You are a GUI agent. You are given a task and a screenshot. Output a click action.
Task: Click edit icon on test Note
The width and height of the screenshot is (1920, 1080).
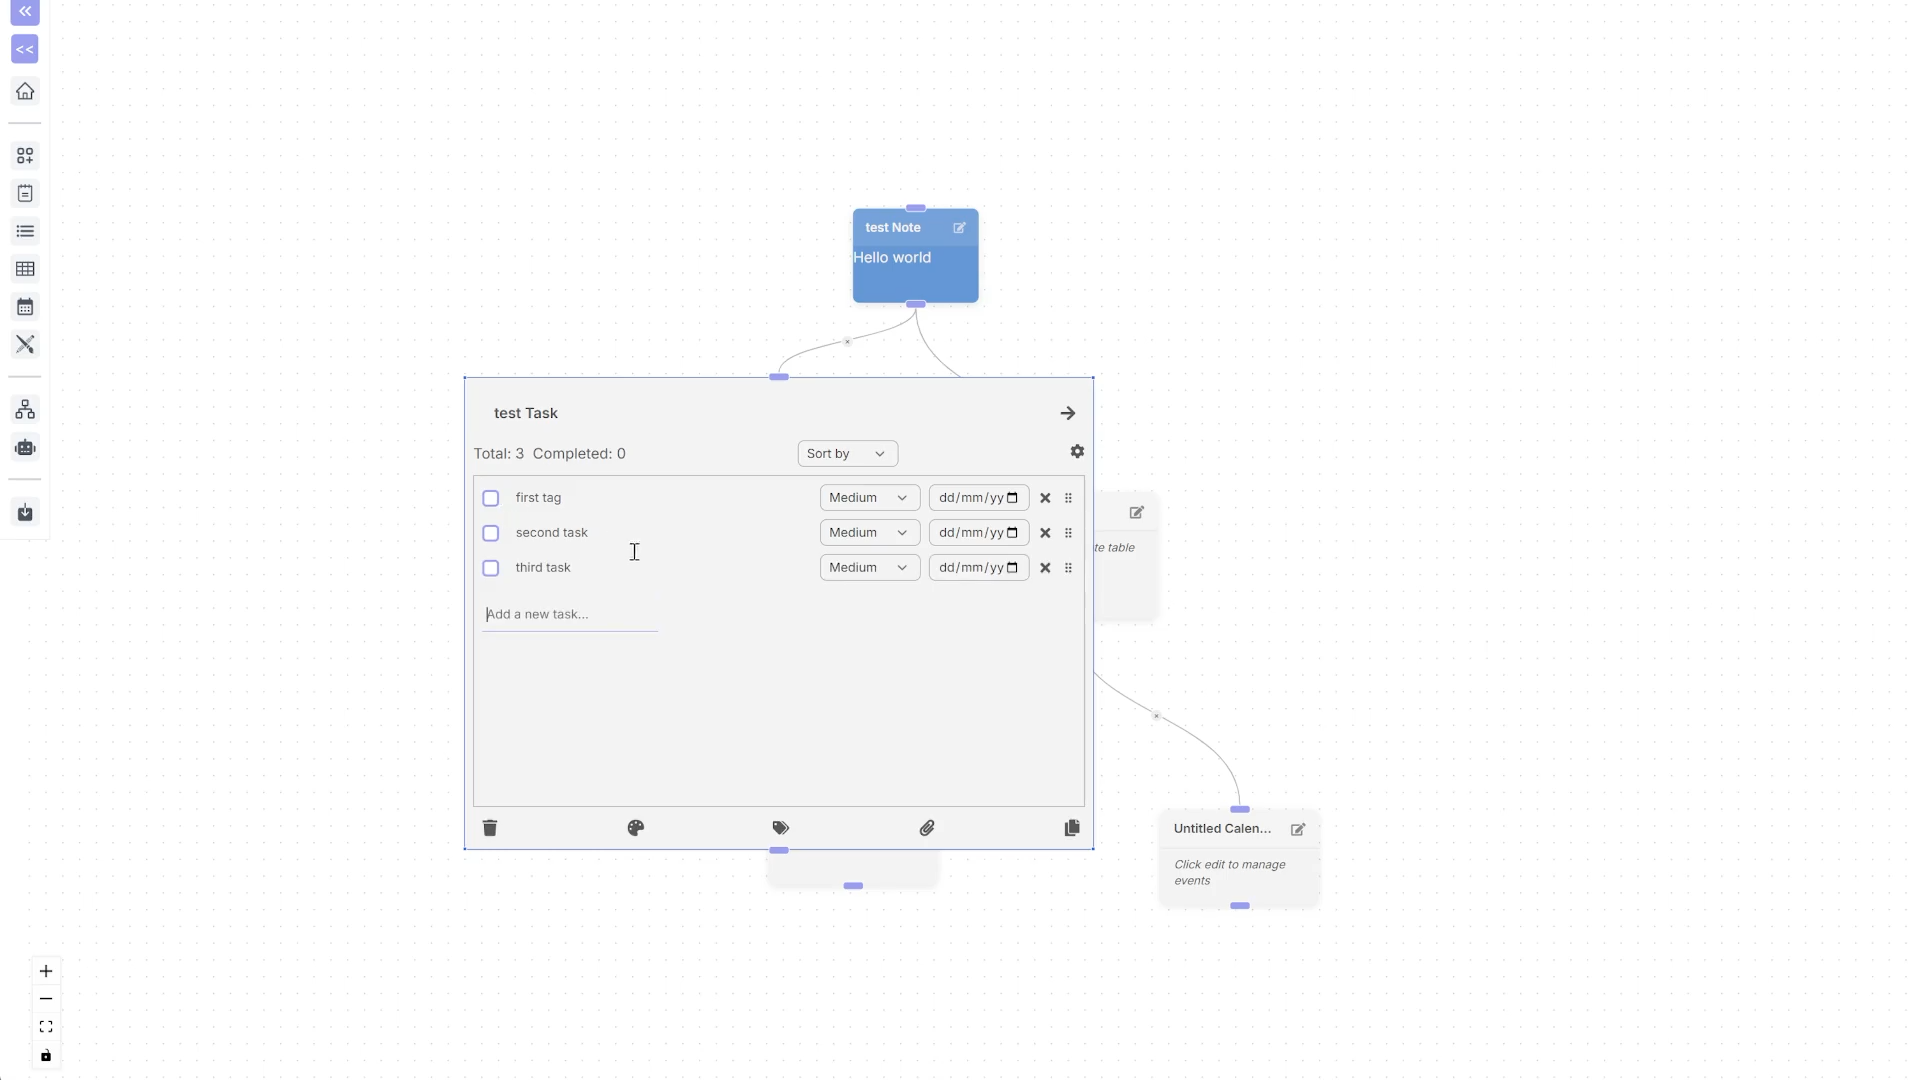coord(959,228)
